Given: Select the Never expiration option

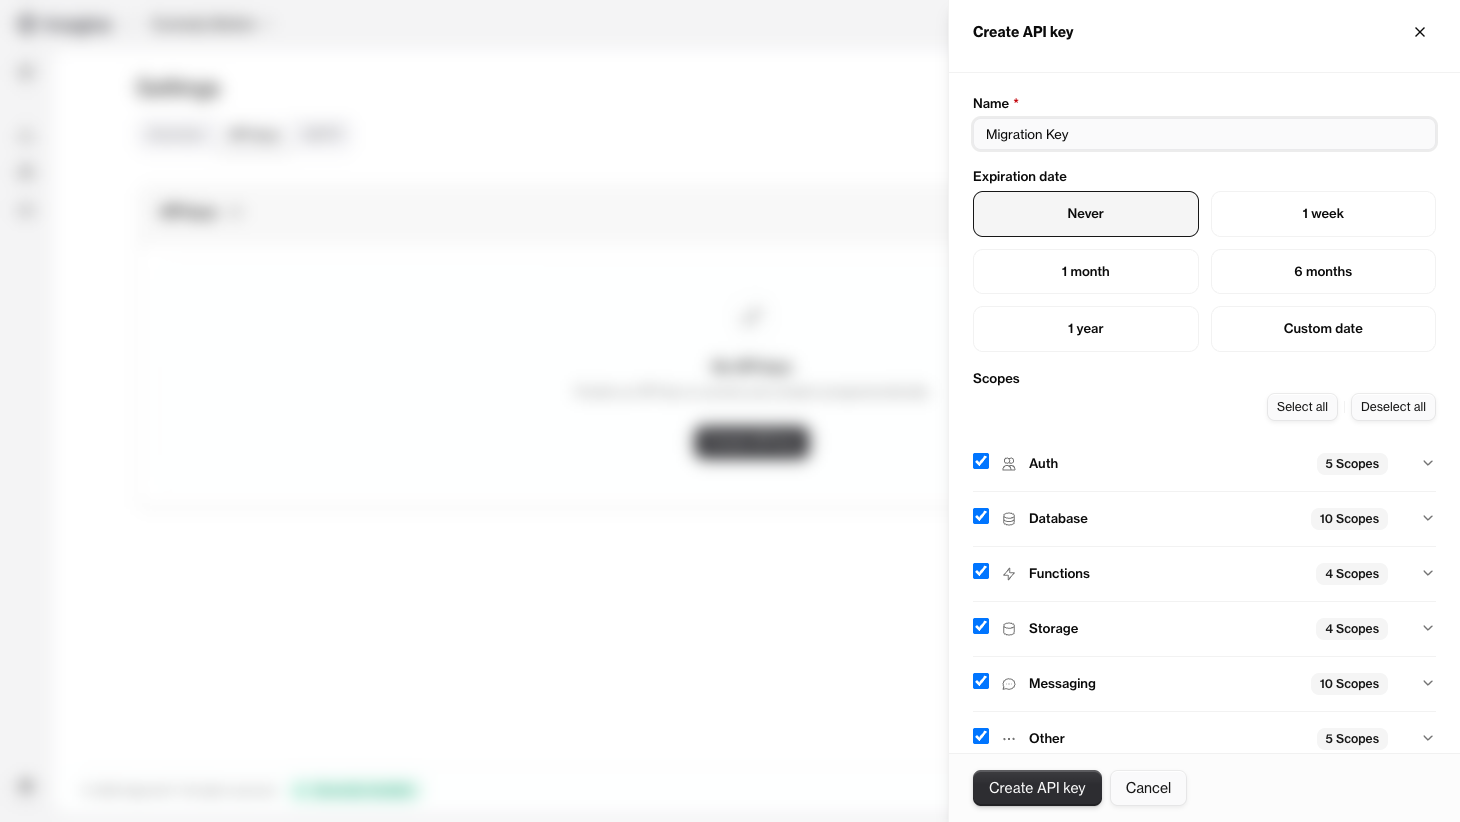Looking at the screenshot, I should point(1085,213).
